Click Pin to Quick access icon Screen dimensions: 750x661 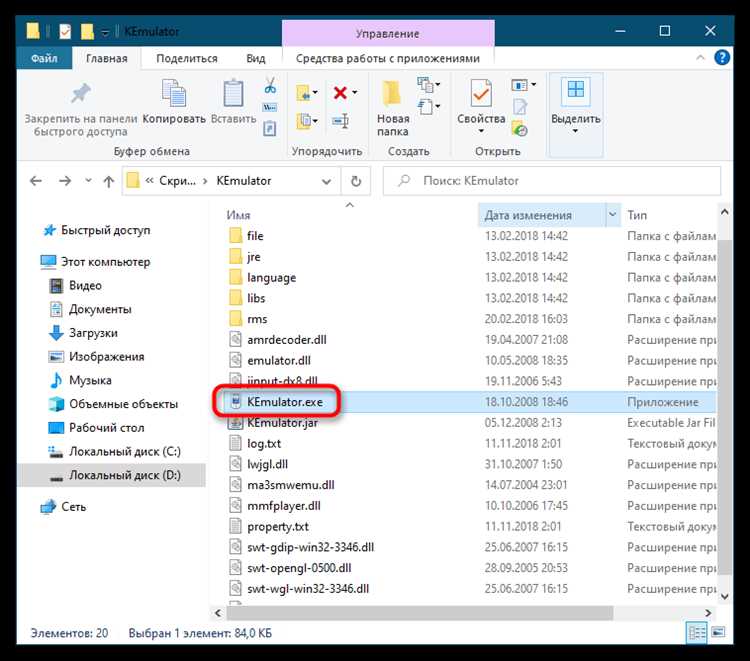80,93
